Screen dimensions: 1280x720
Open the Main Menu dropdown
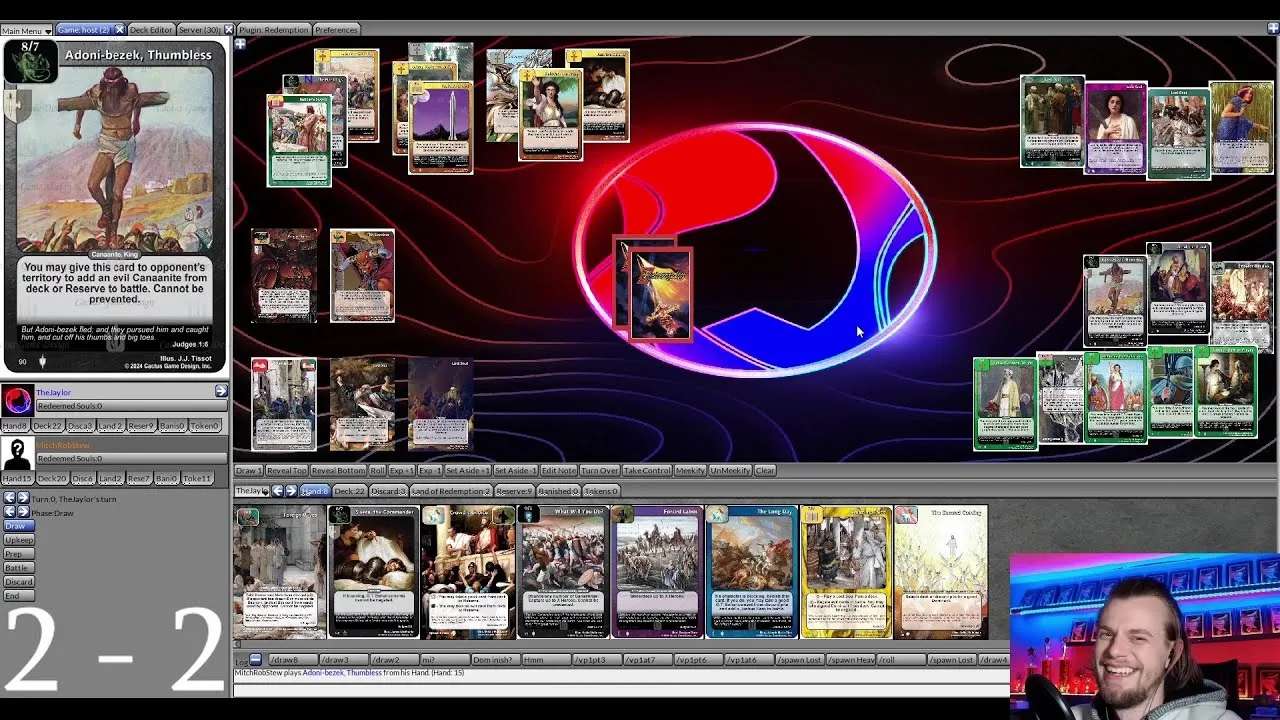point(26,30)
